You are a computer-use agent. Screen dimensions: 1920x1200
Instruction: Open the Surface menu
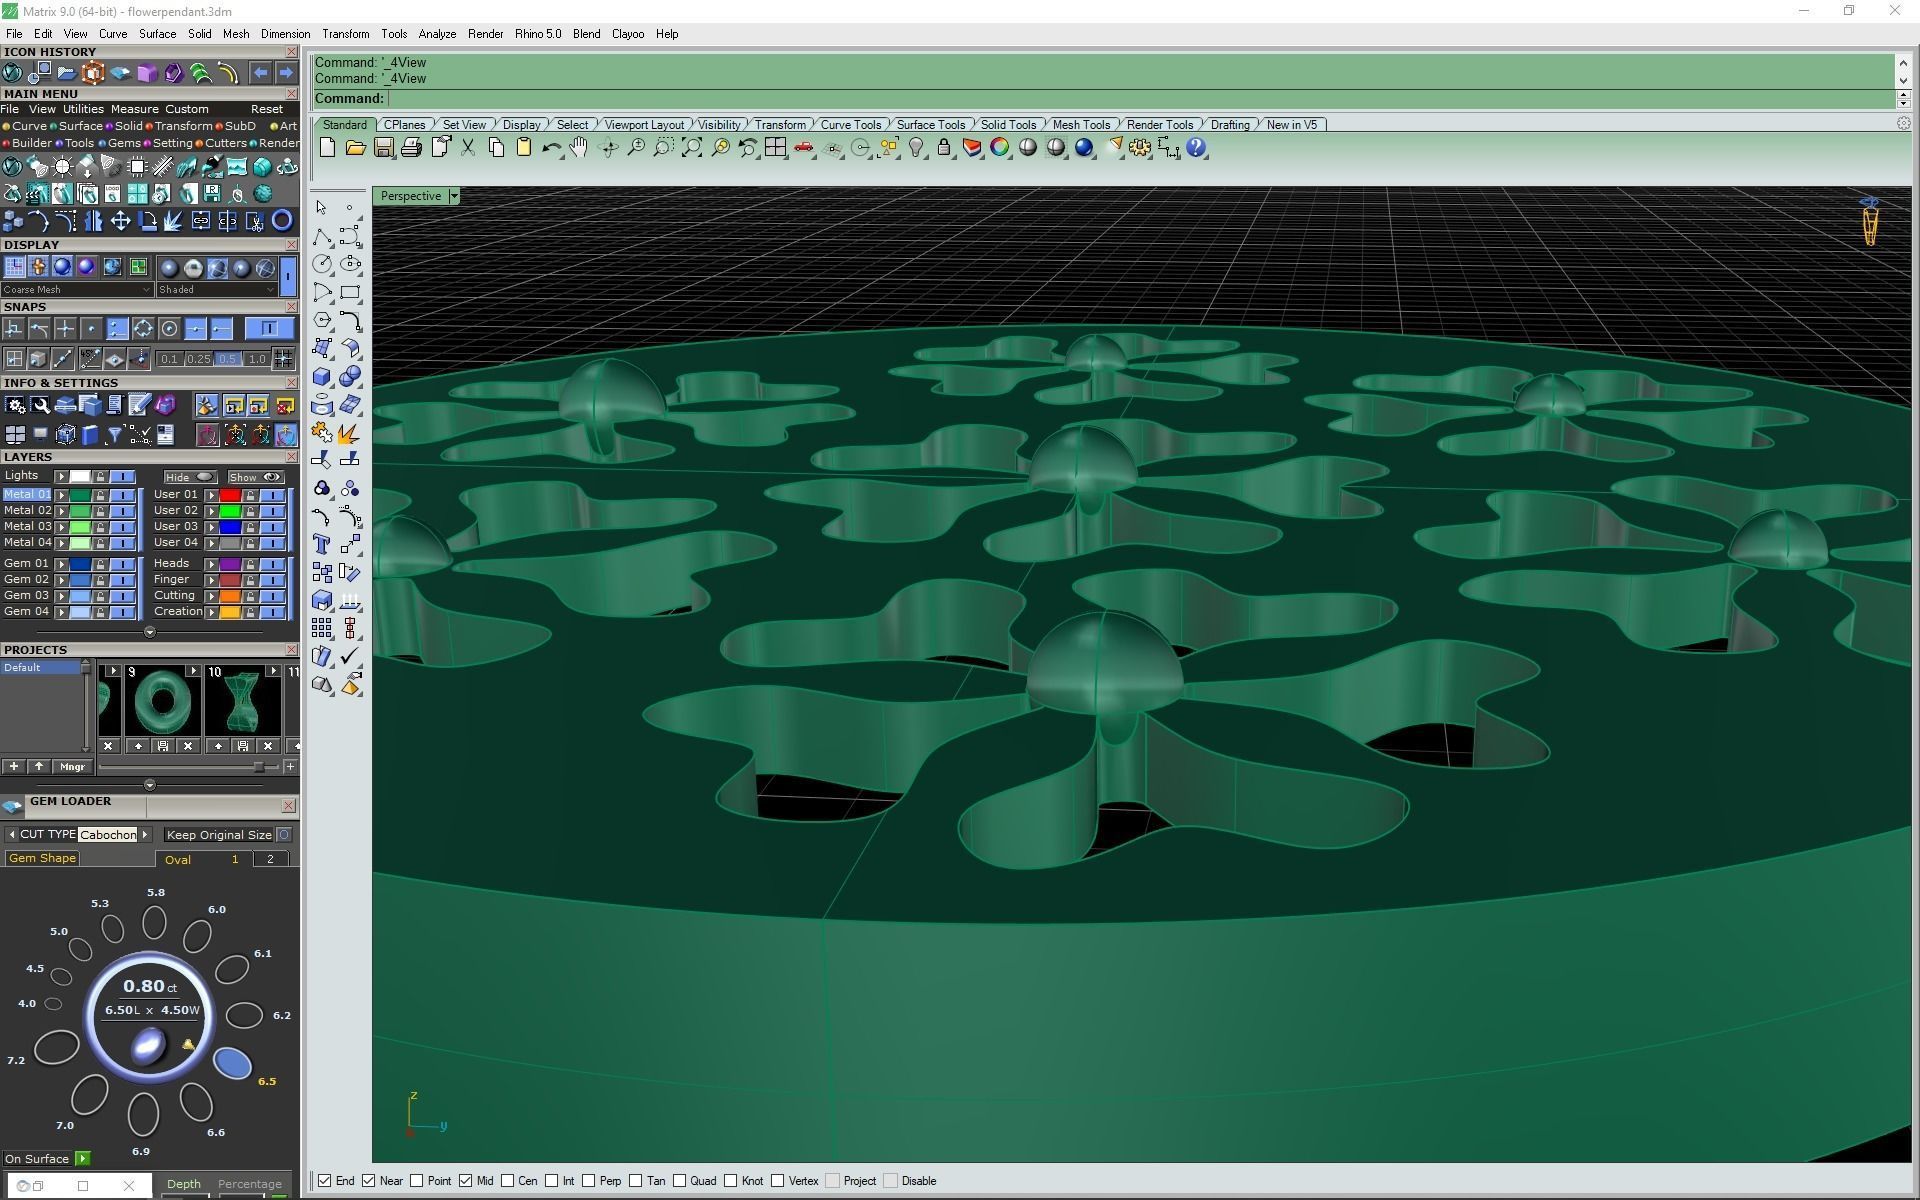pyautogui.click(x=157, y=34)
